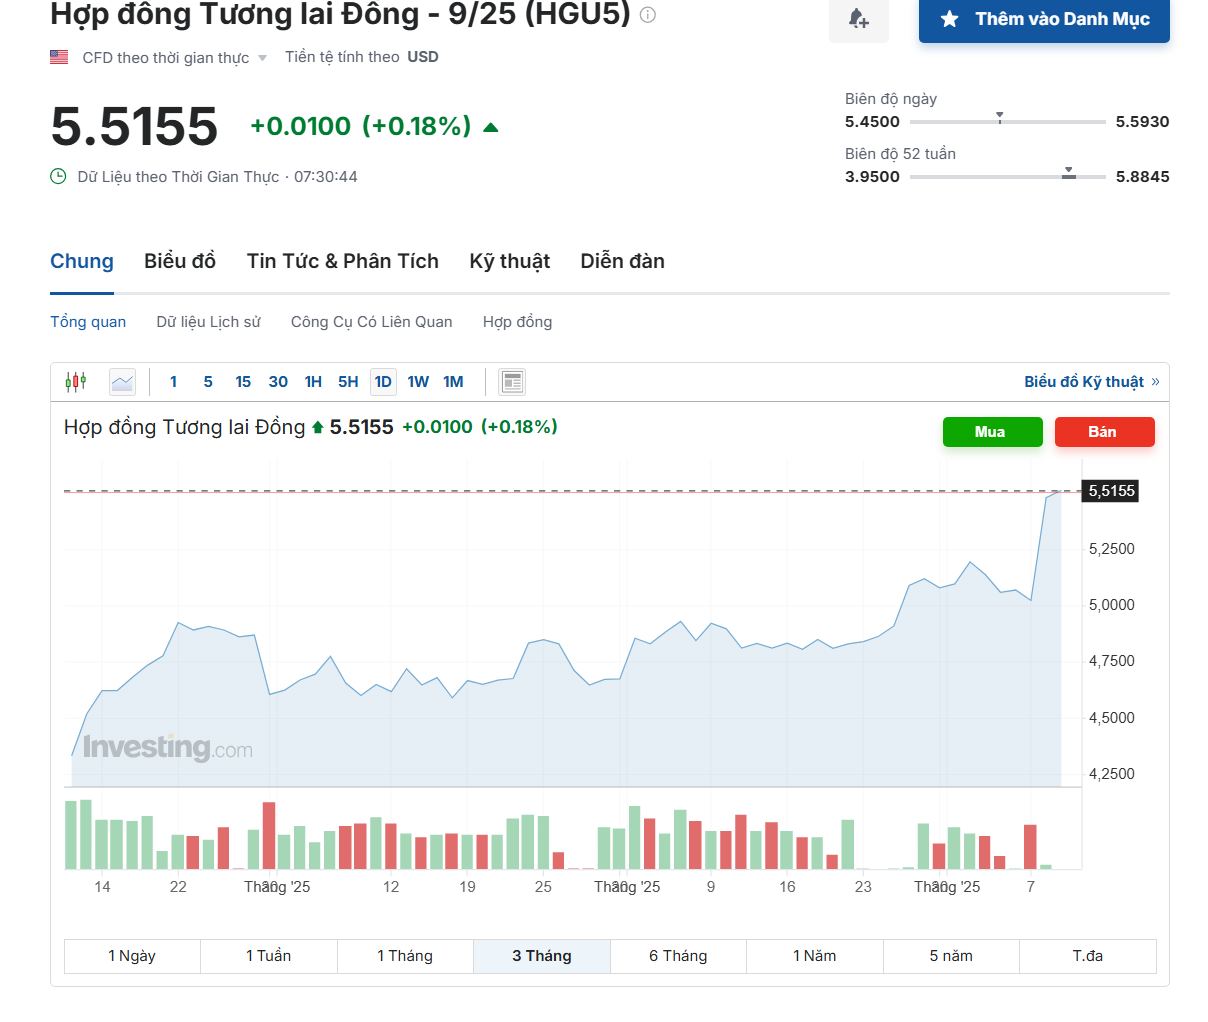Switch to candlestick chart type
This screenshot has height=1022, width=1208.
pos(76,381)
